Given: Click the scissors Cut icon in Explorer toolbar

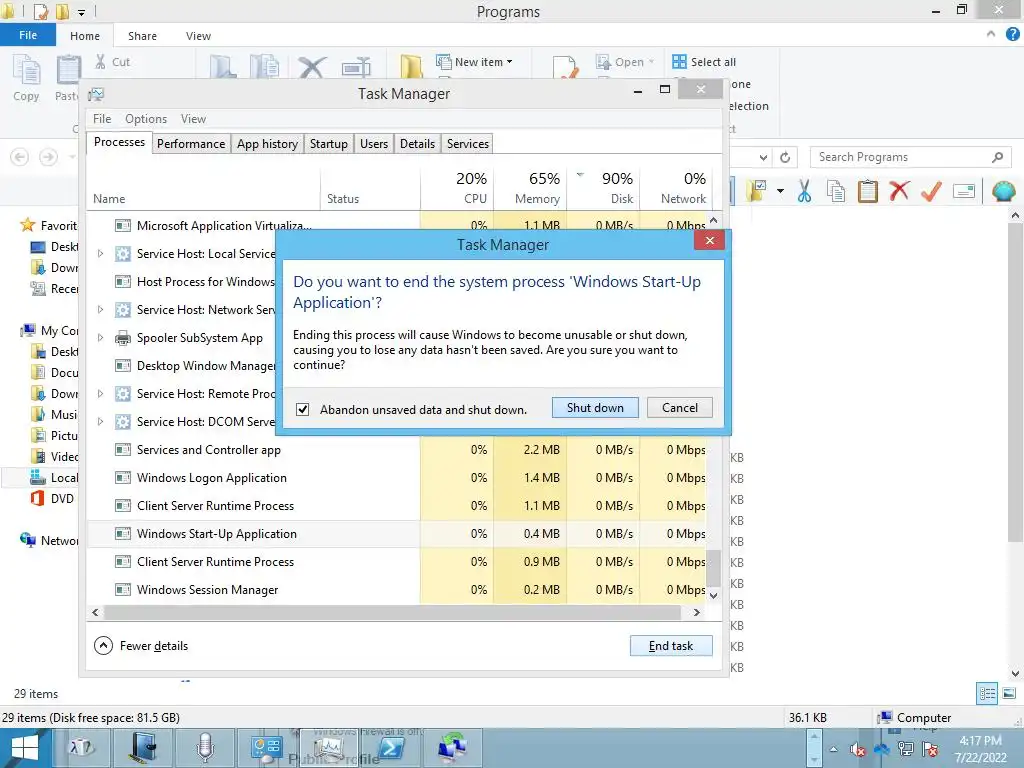Looking at the screenshot, I should (x=805, y=191).
